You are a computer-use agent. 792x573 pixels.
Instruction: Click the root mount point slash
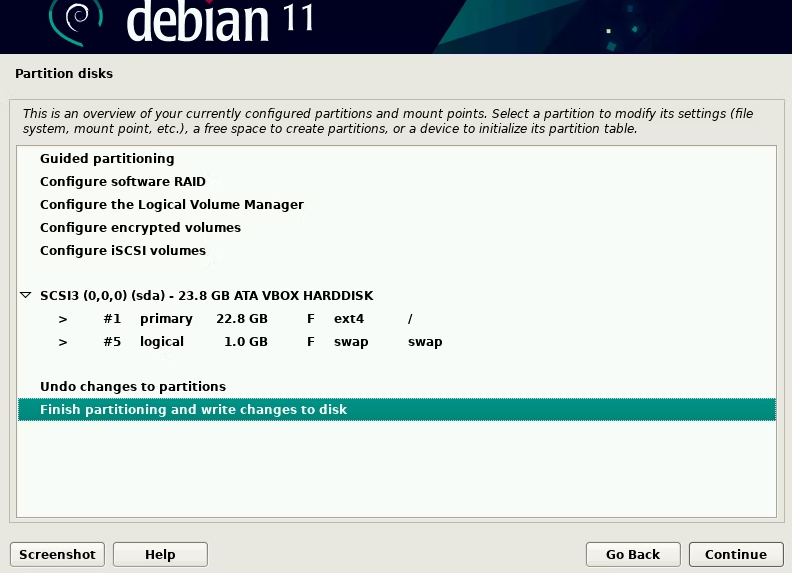(x=410, y=319)
